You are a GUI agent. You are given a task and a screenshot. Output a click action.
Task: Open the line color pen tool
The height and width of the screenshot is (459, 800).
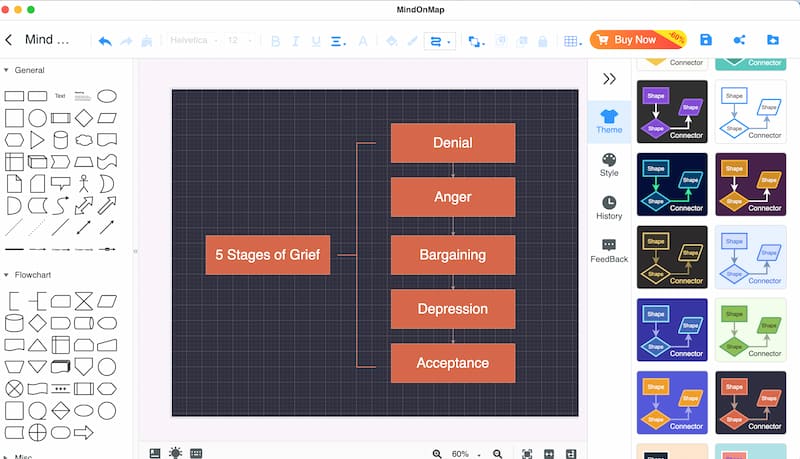click(413, 41)
